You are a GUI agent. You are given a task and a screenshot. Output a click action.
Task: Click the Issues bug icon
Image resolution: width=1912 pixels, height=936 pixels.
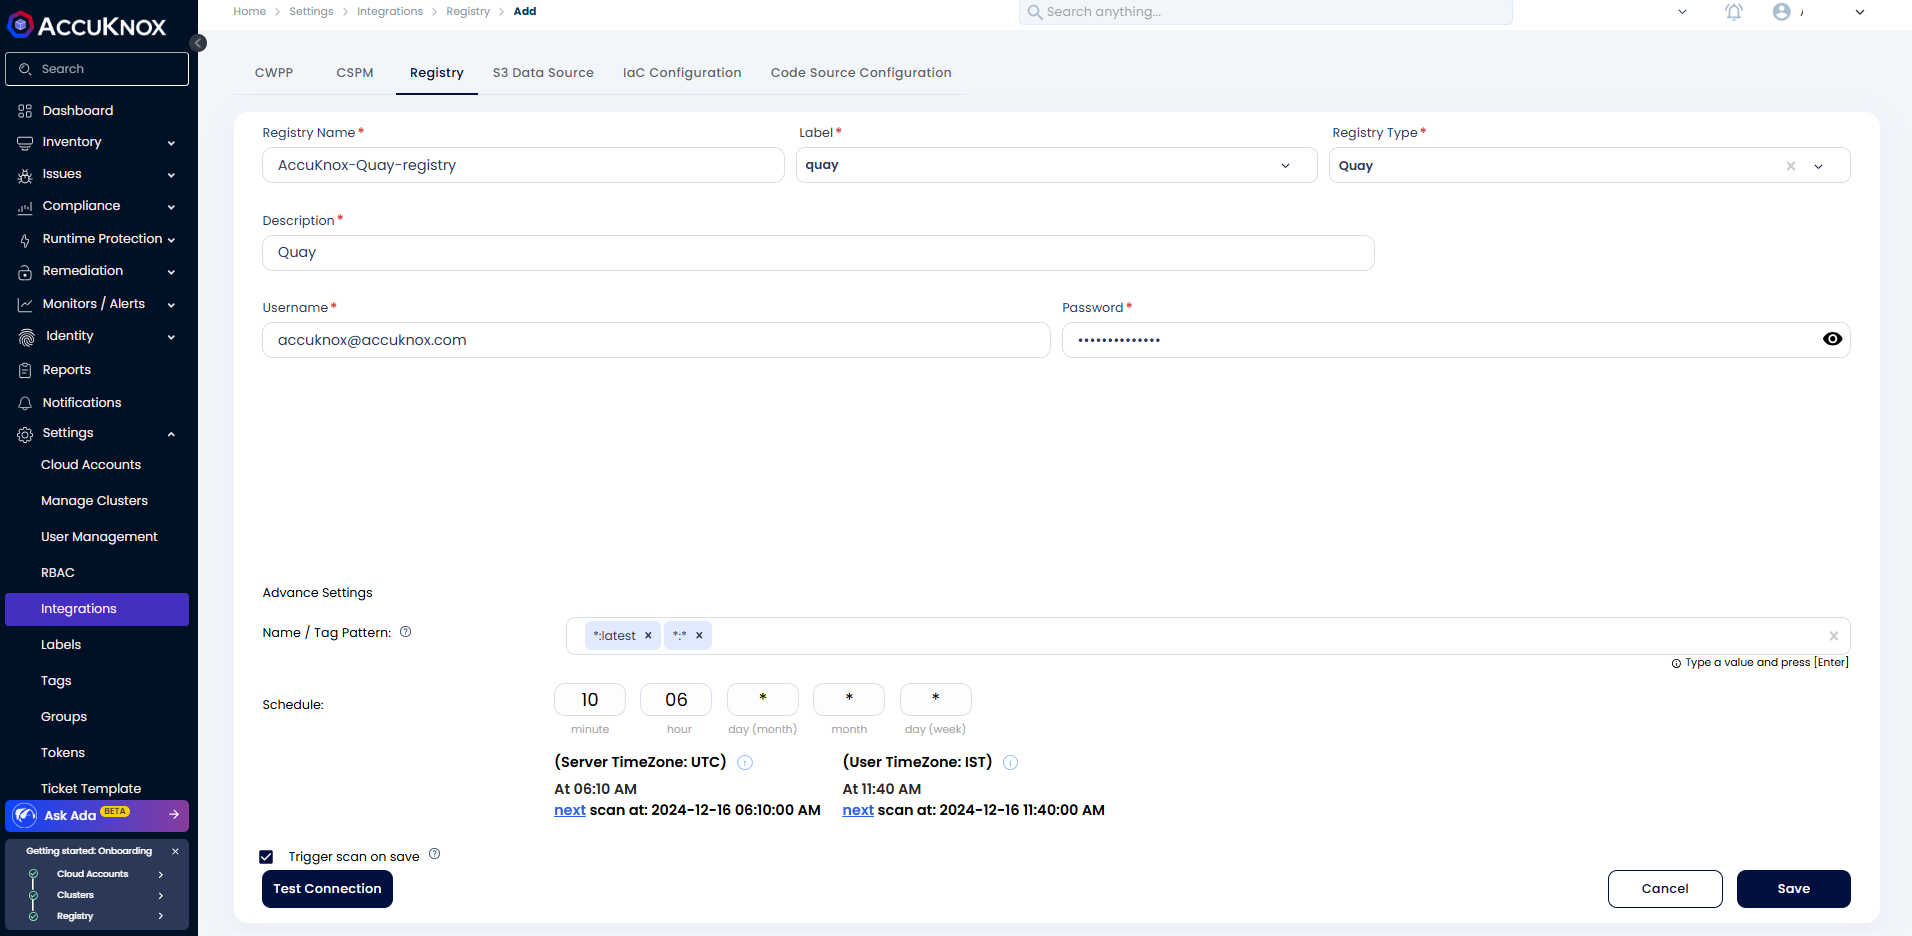[x=25, y=175]
